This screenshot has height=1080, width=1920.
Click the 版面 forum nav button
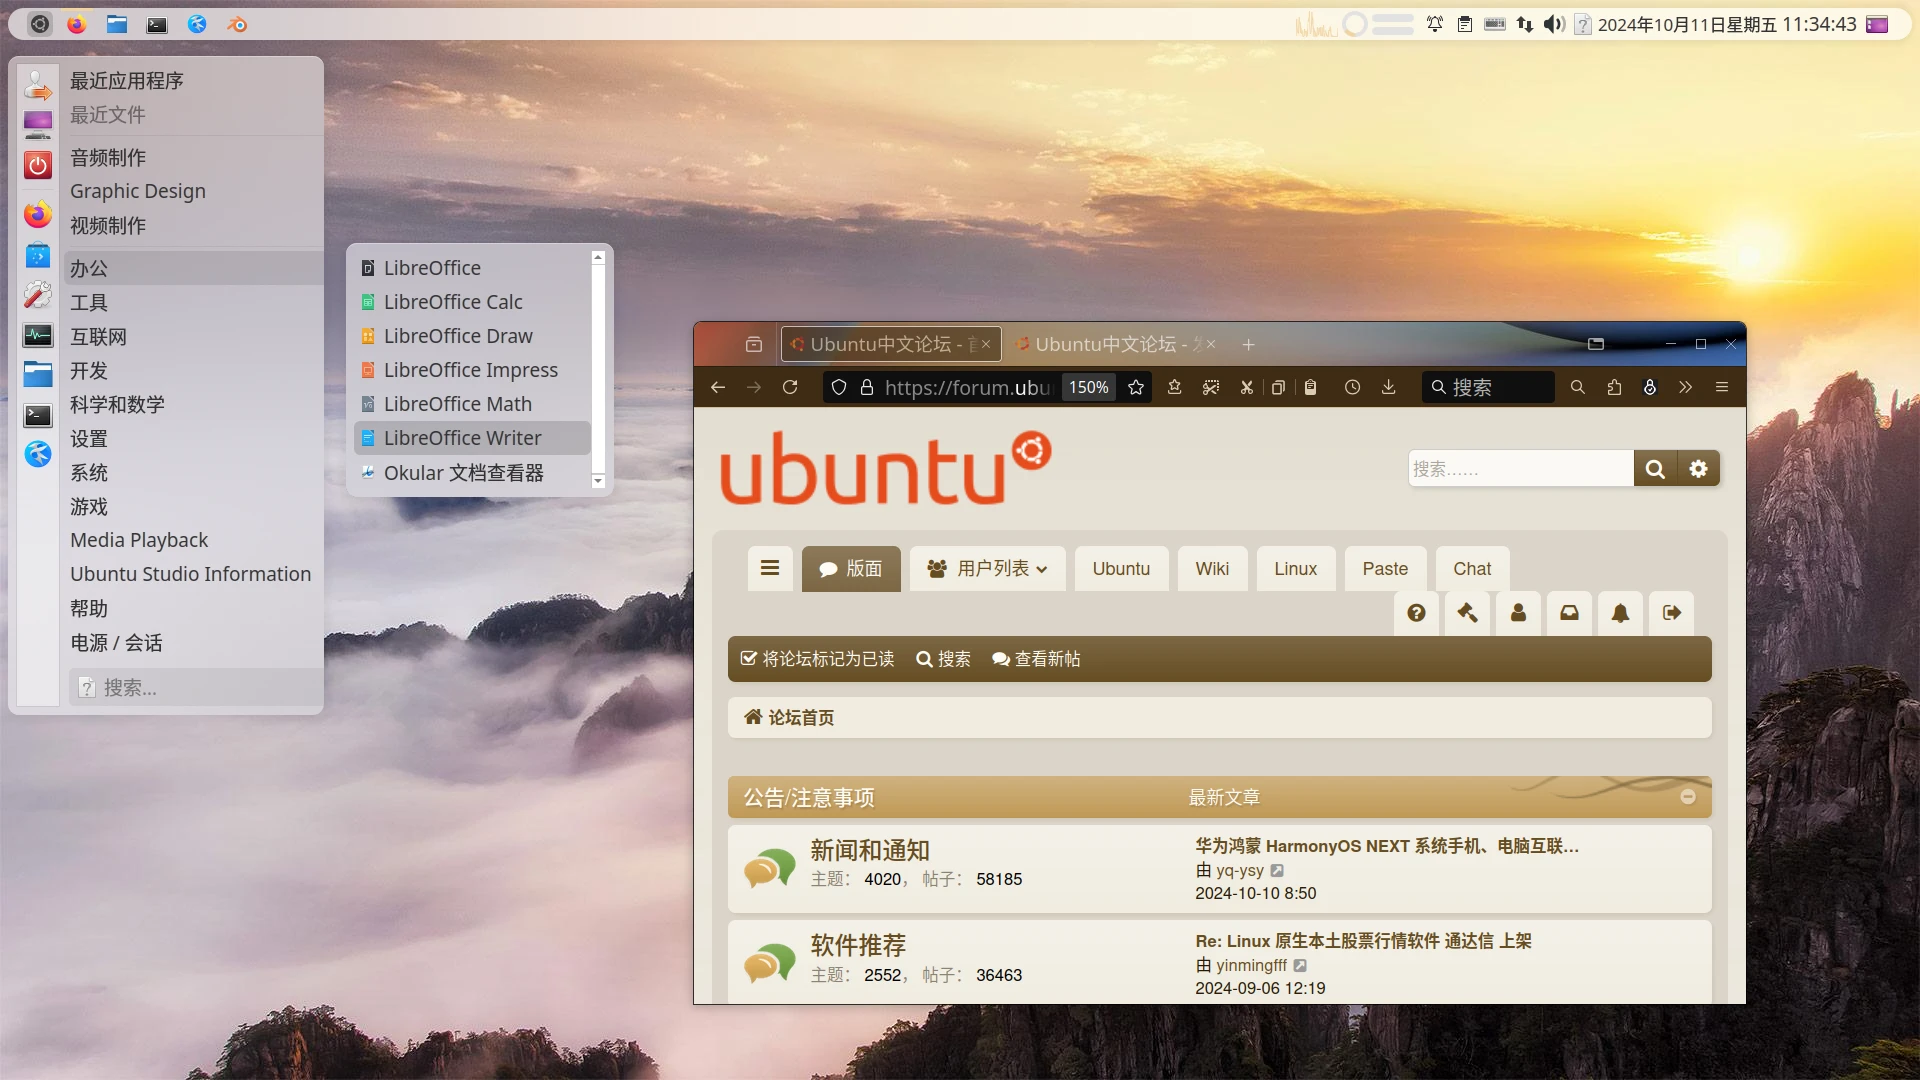click(851, 569)
